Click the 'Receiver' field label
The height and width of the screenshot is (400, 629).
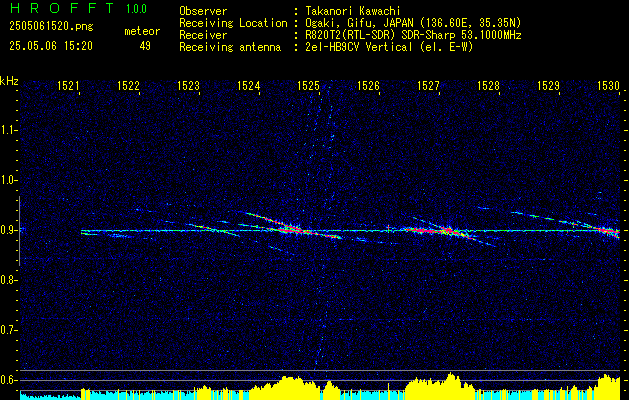(x=203, y=35)
